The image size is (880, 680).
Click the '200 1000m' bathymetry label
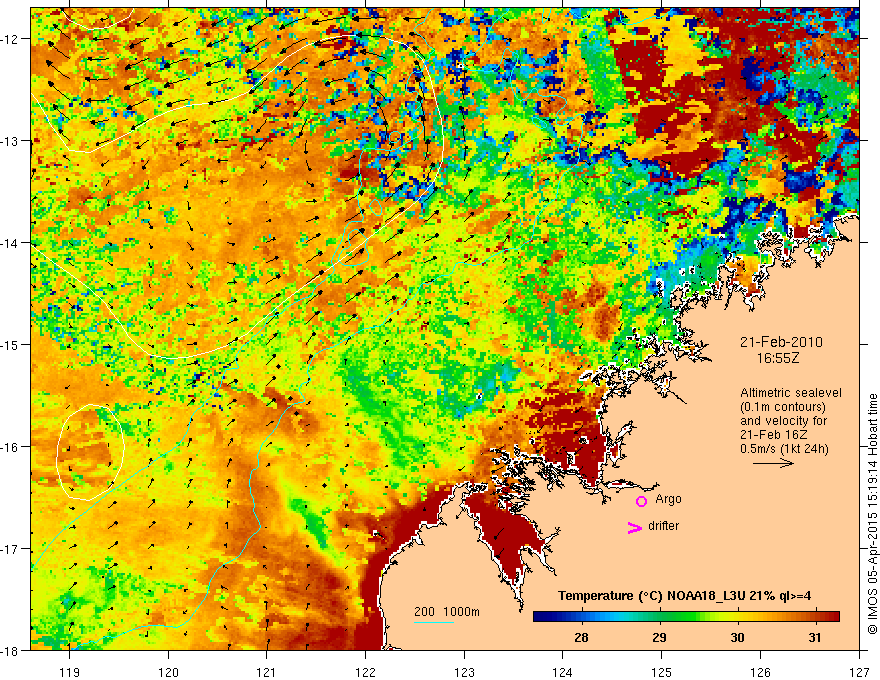click(447, 612)
